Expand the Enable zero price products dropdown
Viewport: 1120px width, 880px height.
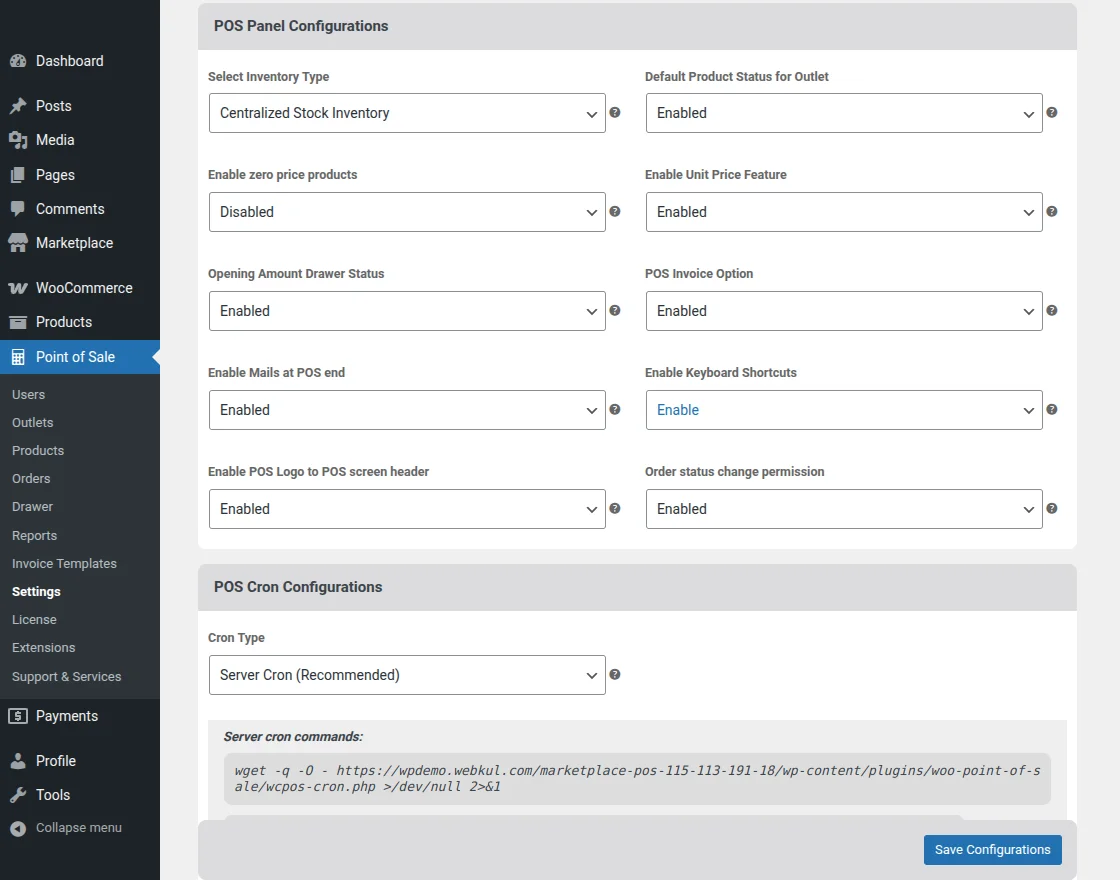click(x=407, y=212)
